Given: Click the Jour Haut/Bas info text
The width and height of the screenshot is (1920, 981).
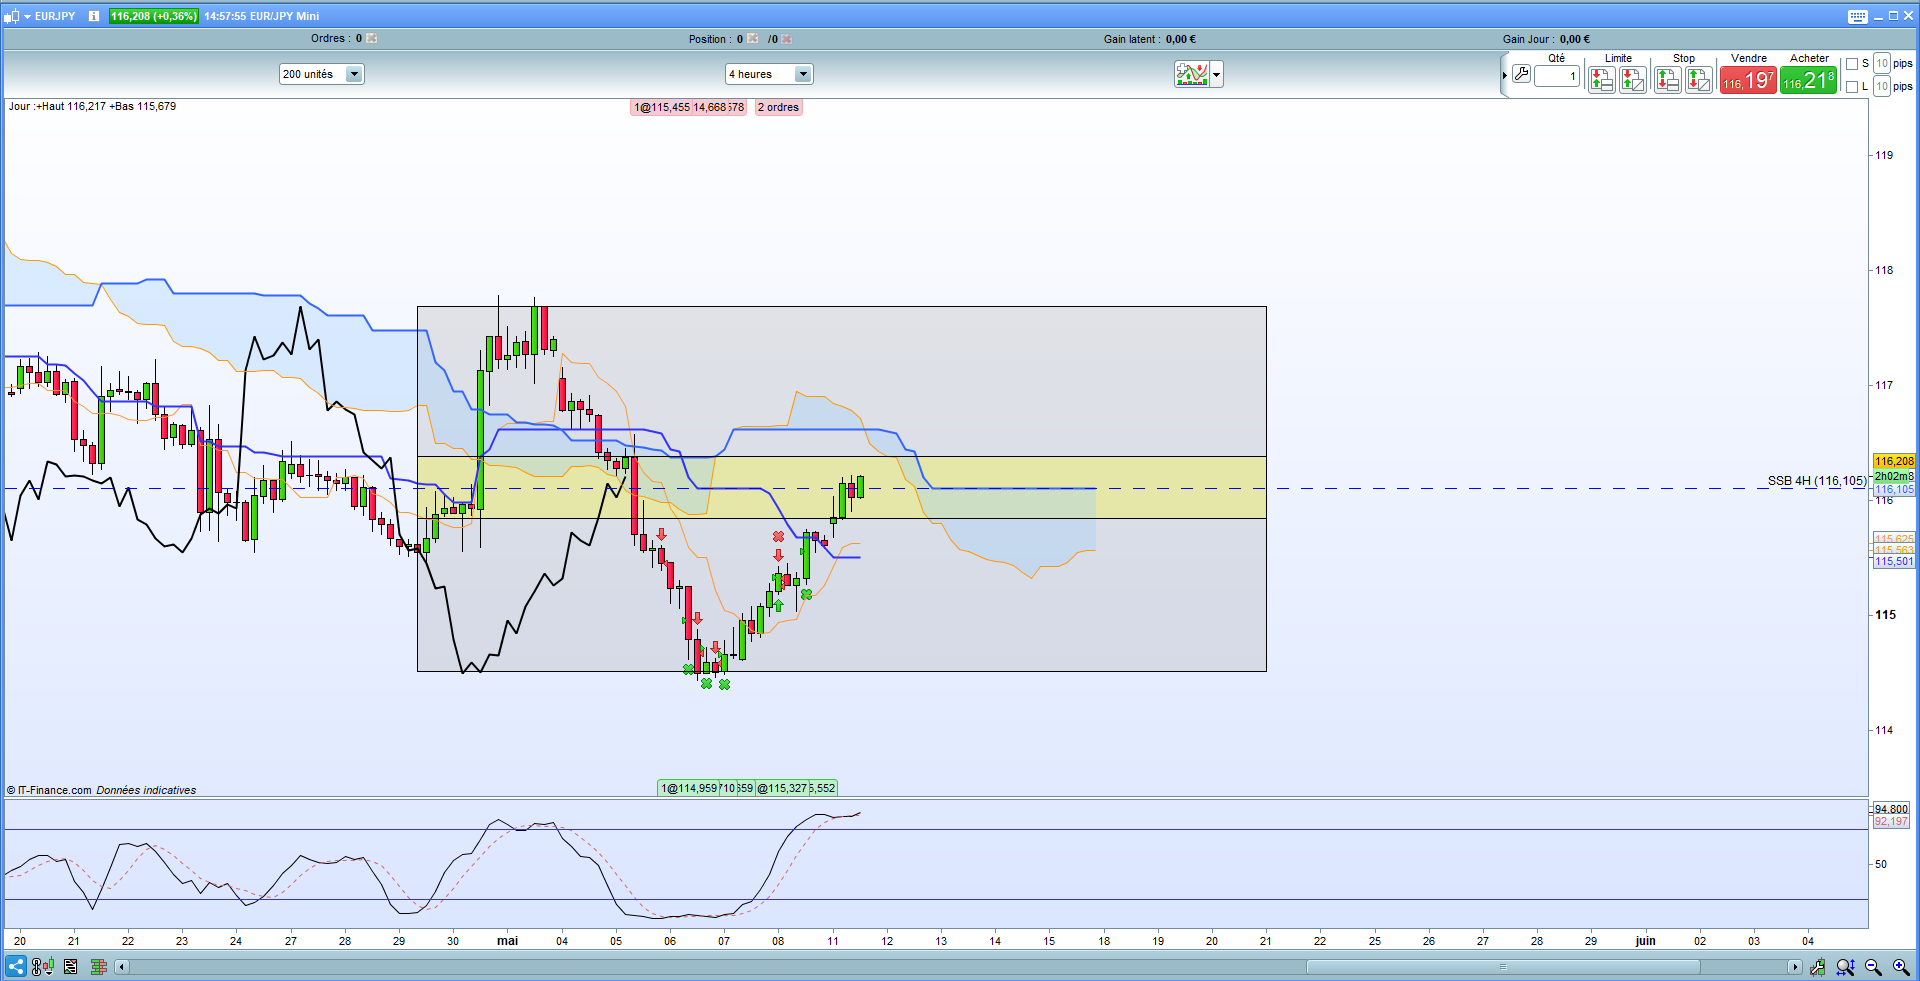Looking at the screenshot, I should point(92,106).
